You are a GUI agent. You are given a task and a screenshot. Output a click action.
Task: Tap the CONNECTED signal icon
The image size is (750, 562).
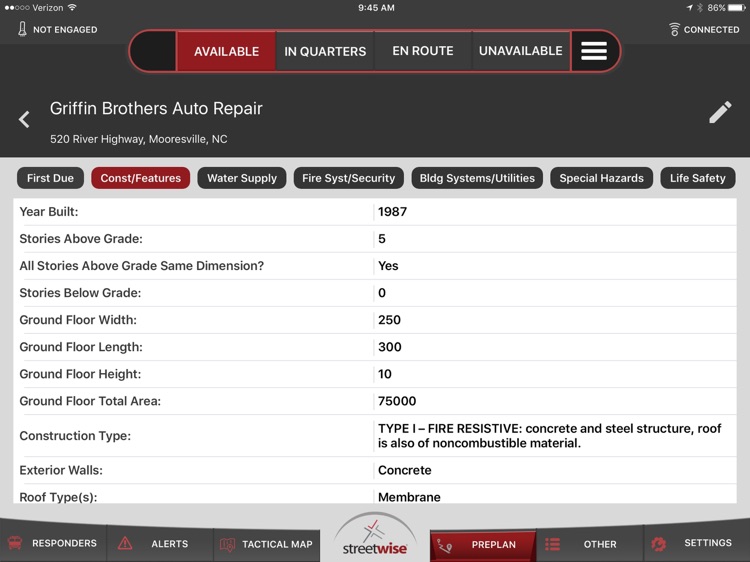click(674, 30)
